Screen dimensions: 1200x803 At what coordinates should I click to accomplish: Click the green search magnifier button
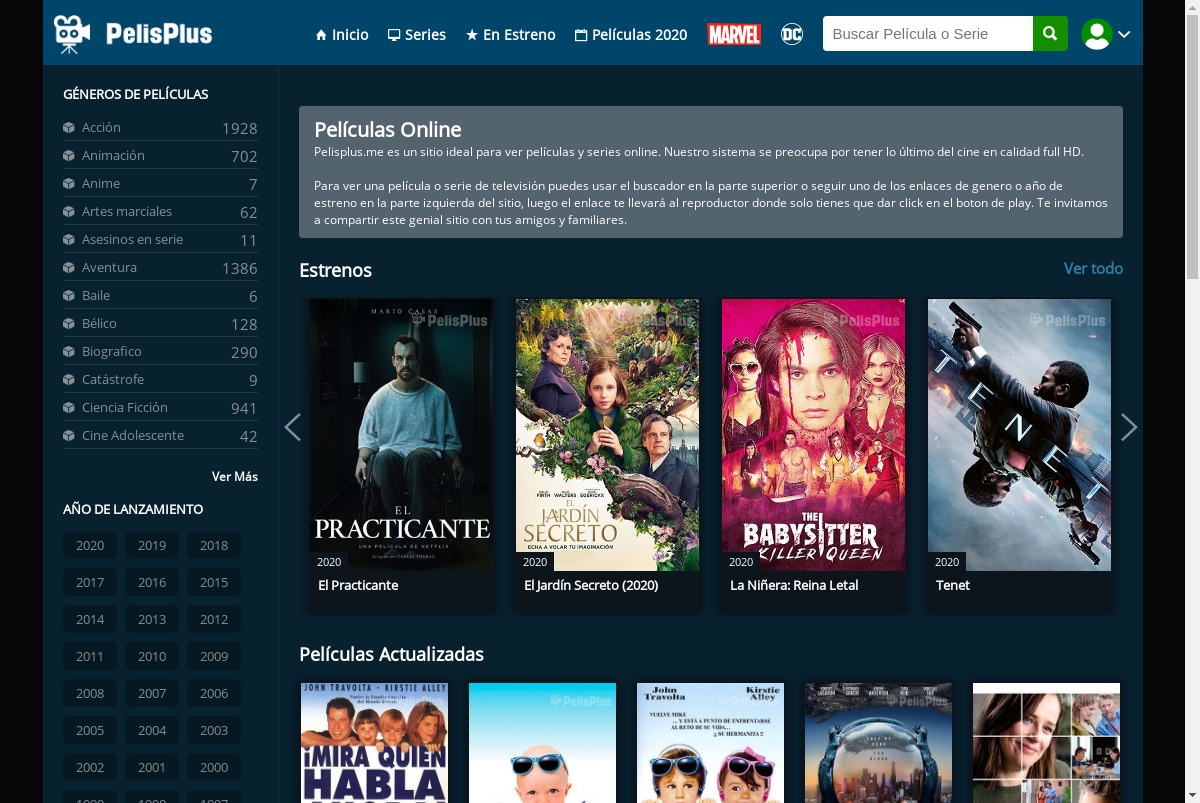[1050, 34]
